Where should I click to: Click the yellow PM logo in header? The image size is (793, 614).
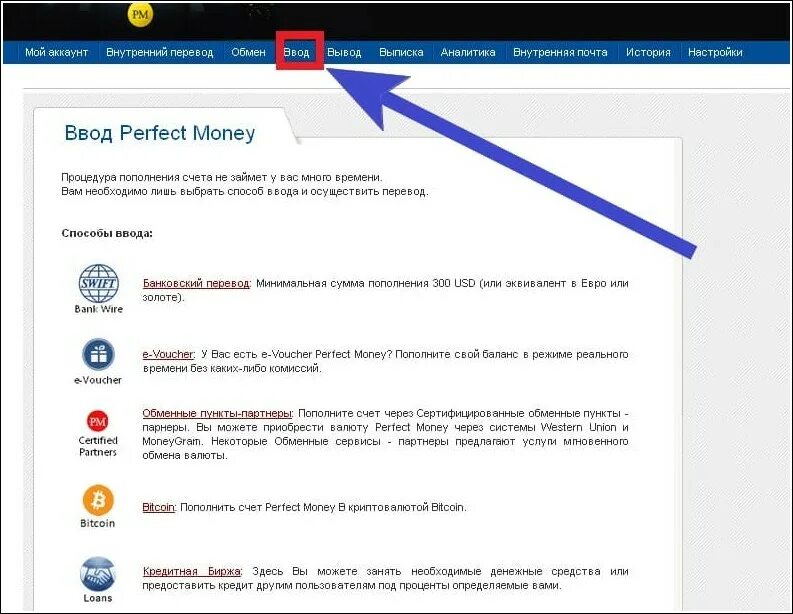140,15
